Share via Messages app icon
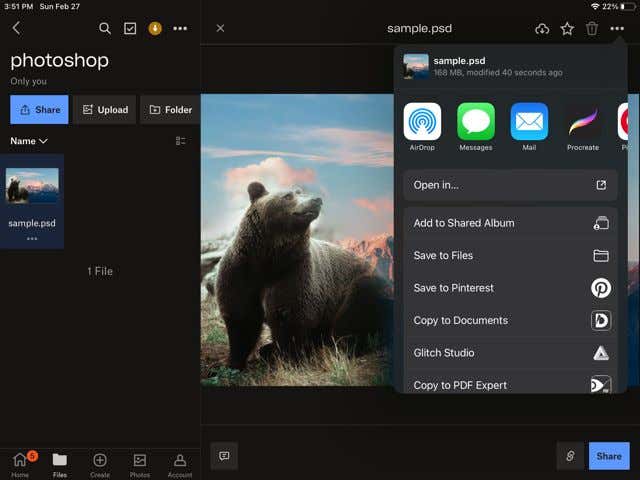Screen dimensions: 640x480 [476, 122]
